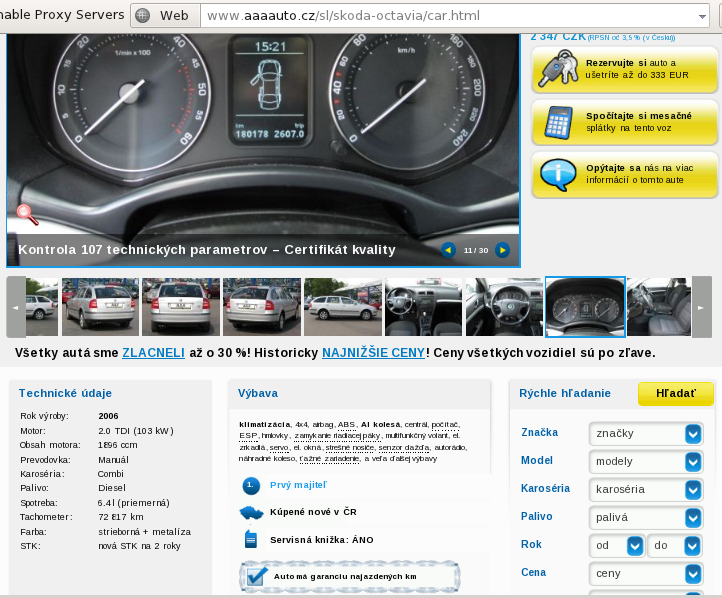This screenshot has width=722, height=598.
Task: Advance to next photo with right arrow
Action: coord(502,250)
